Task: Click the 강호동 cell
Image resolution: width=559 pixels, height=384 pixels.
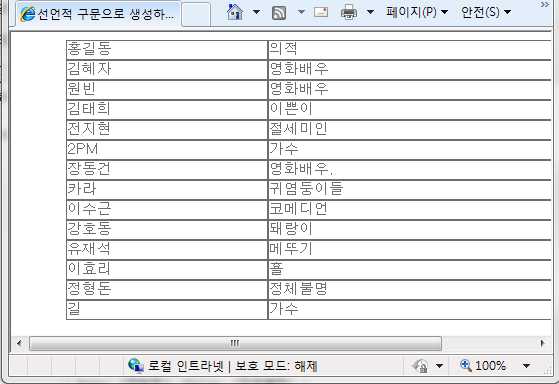Action: (167, 229)
